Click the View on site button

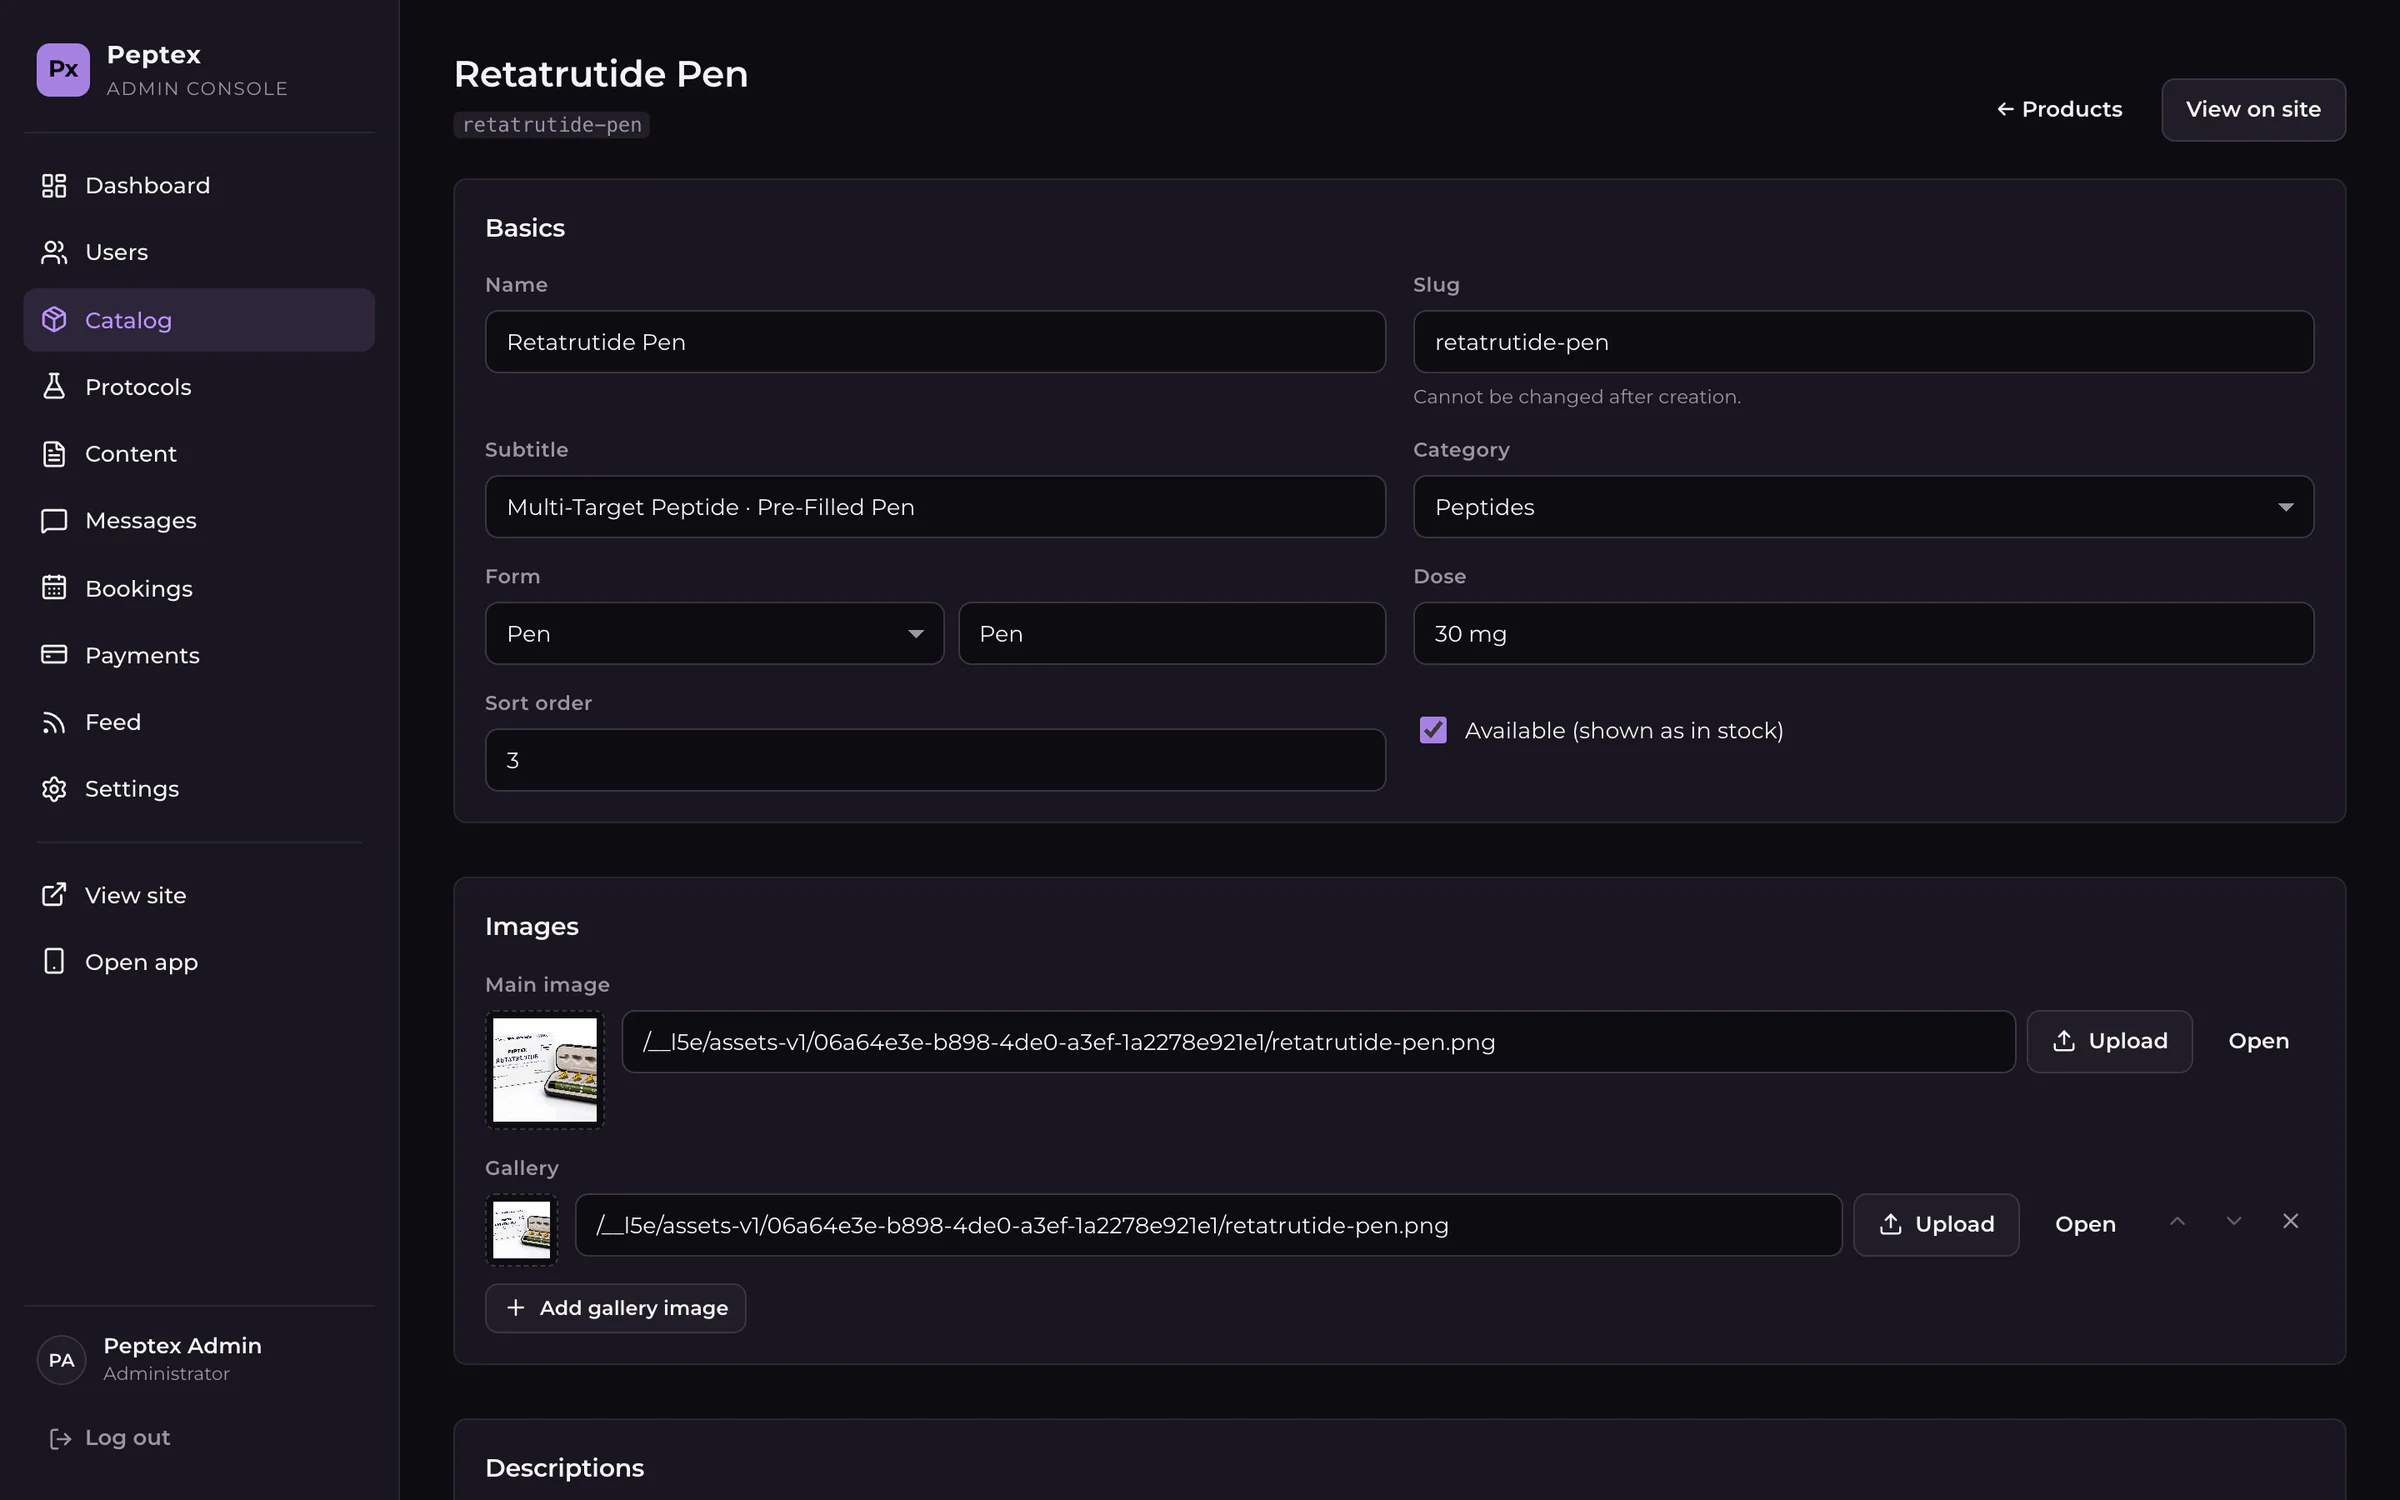[x=2253, y=110]
